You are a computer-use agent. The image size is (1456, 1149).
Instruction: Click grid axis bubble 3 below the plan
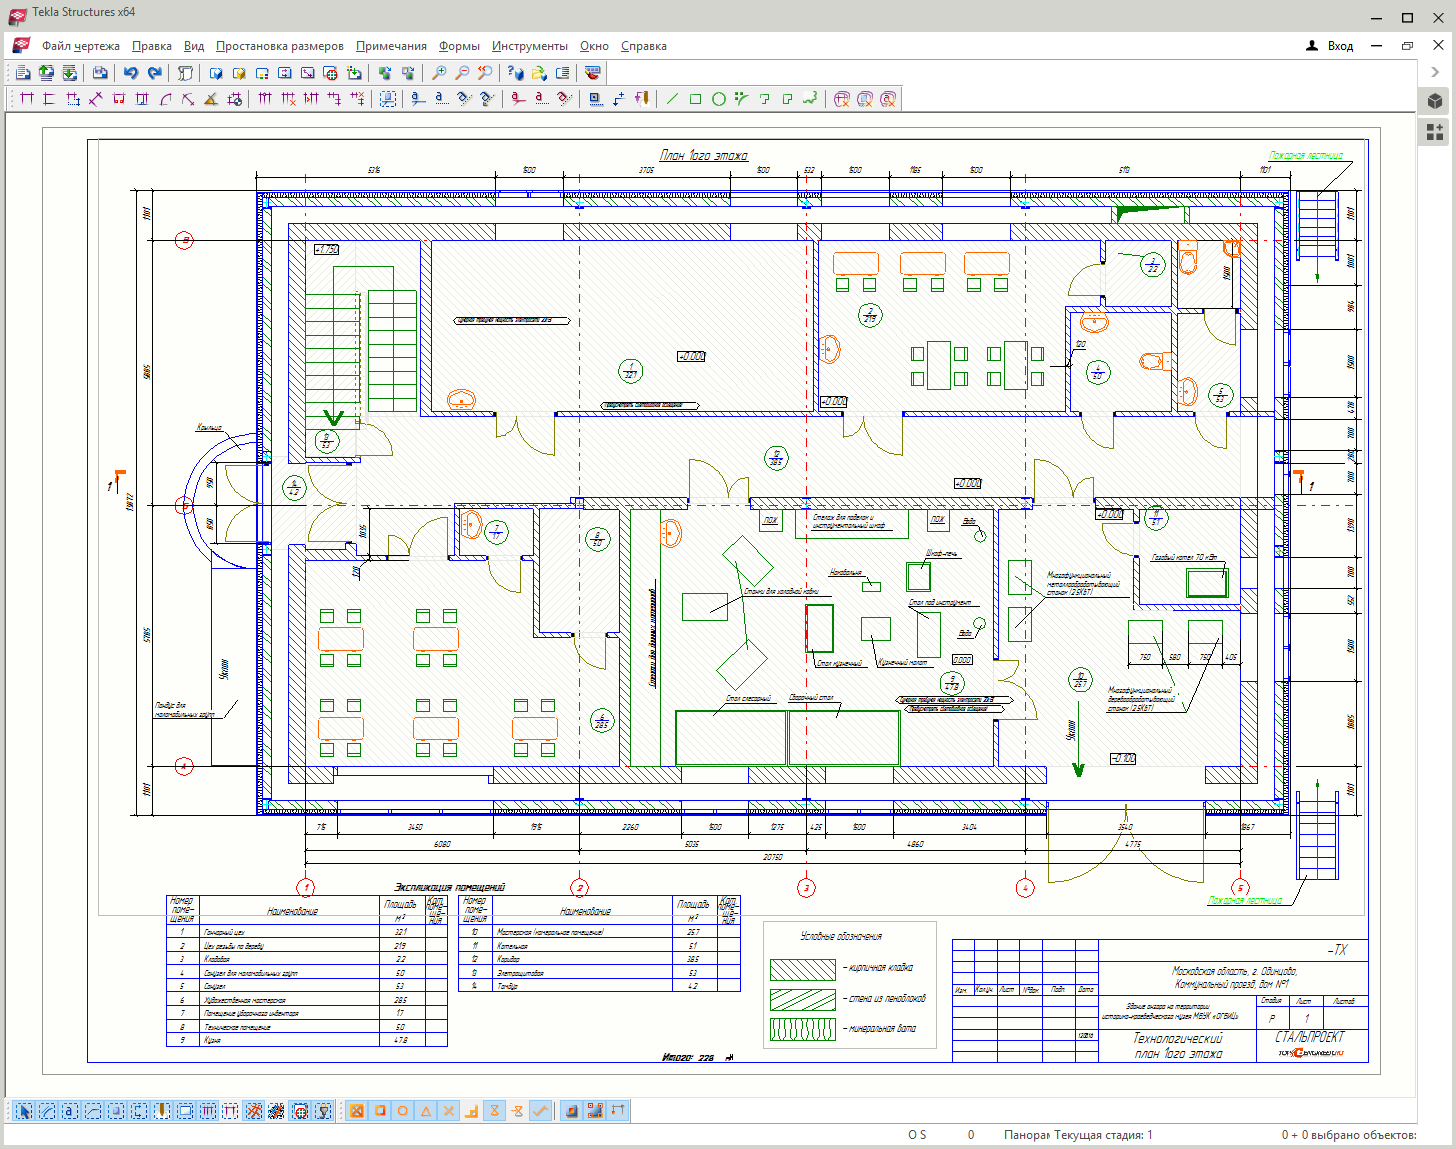(806, 888)
